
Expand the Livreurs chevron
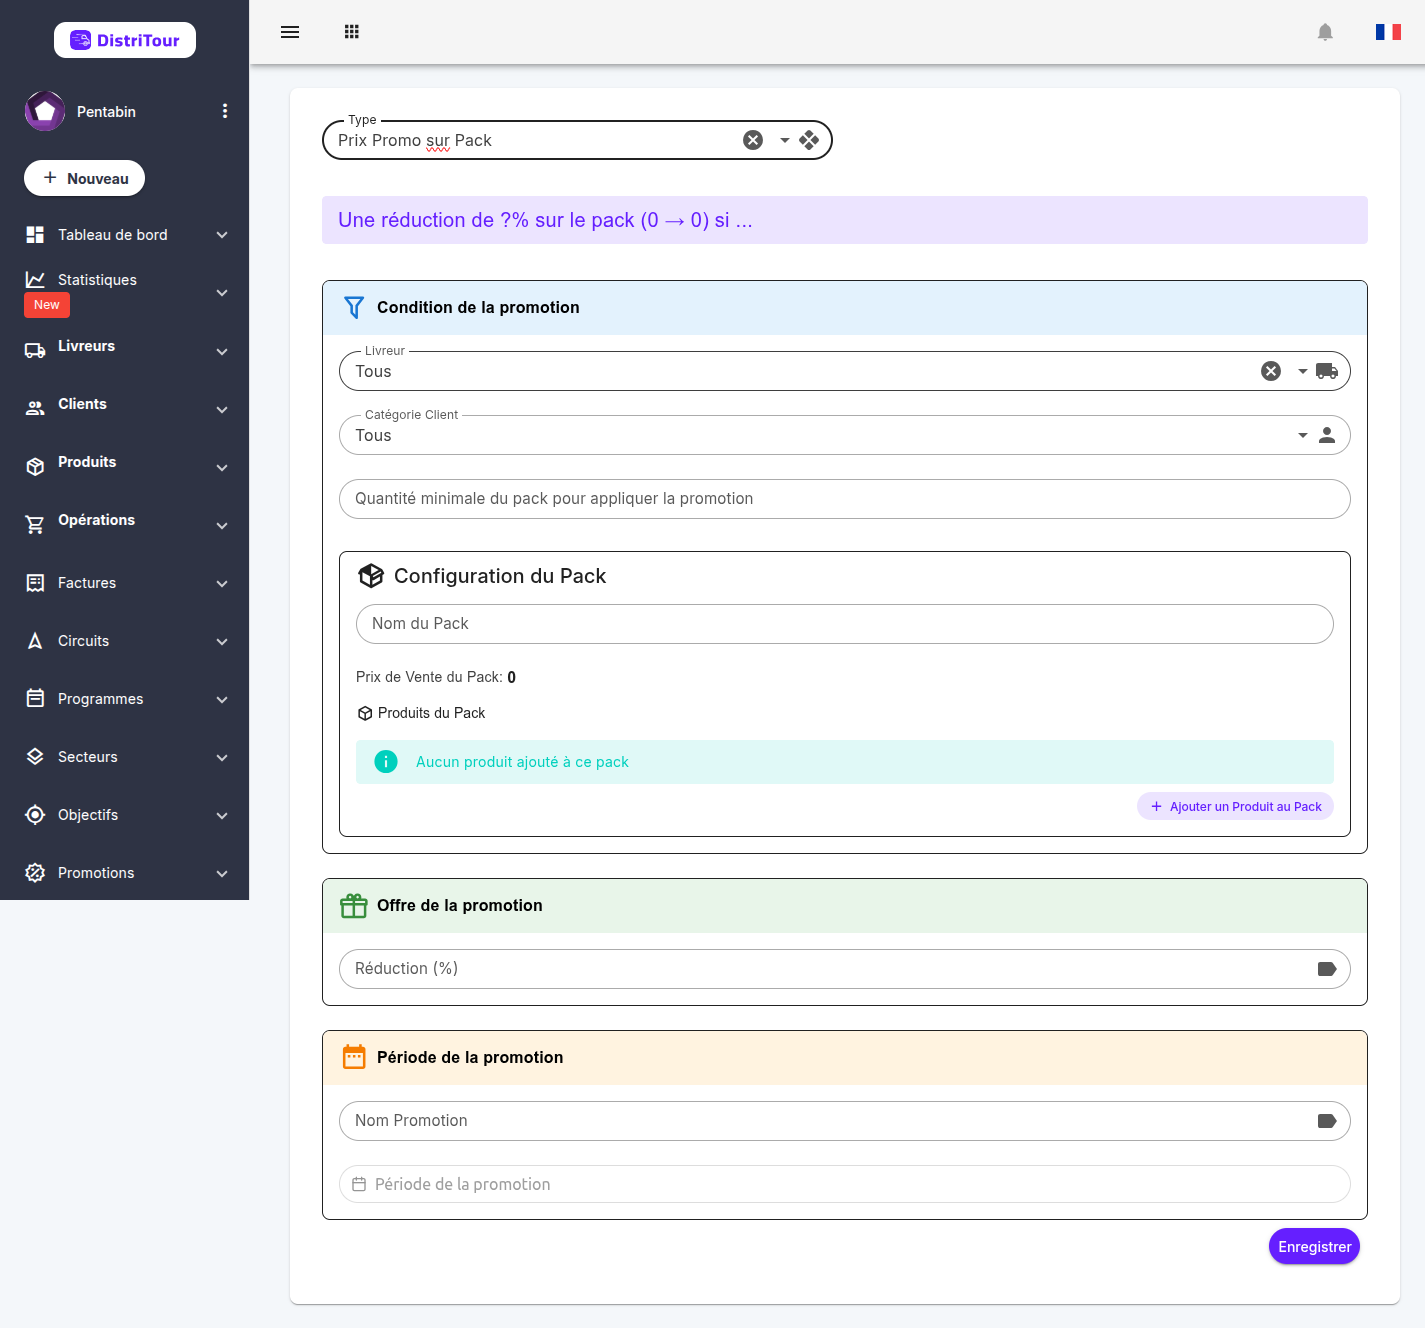(x=222, y=352)
